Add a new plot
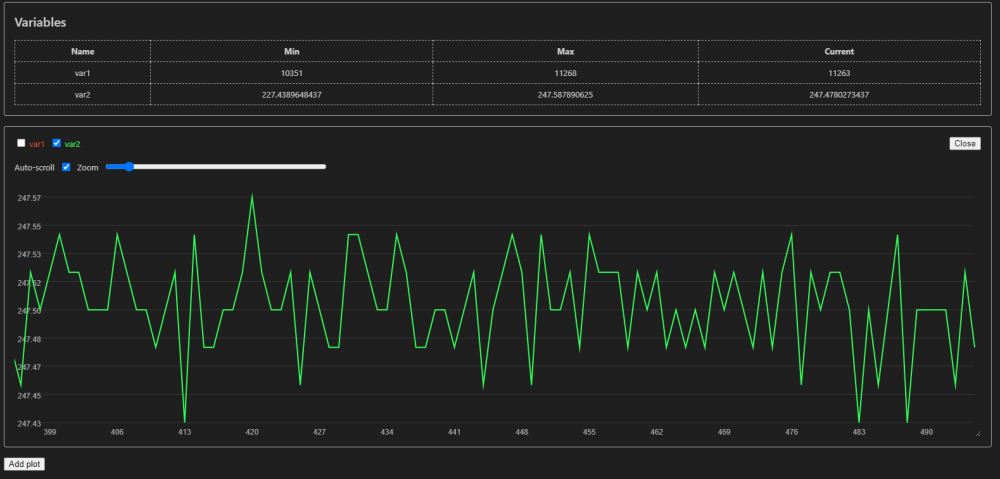The height and width of the screenshot is (479, 1000). click(24, 464)
